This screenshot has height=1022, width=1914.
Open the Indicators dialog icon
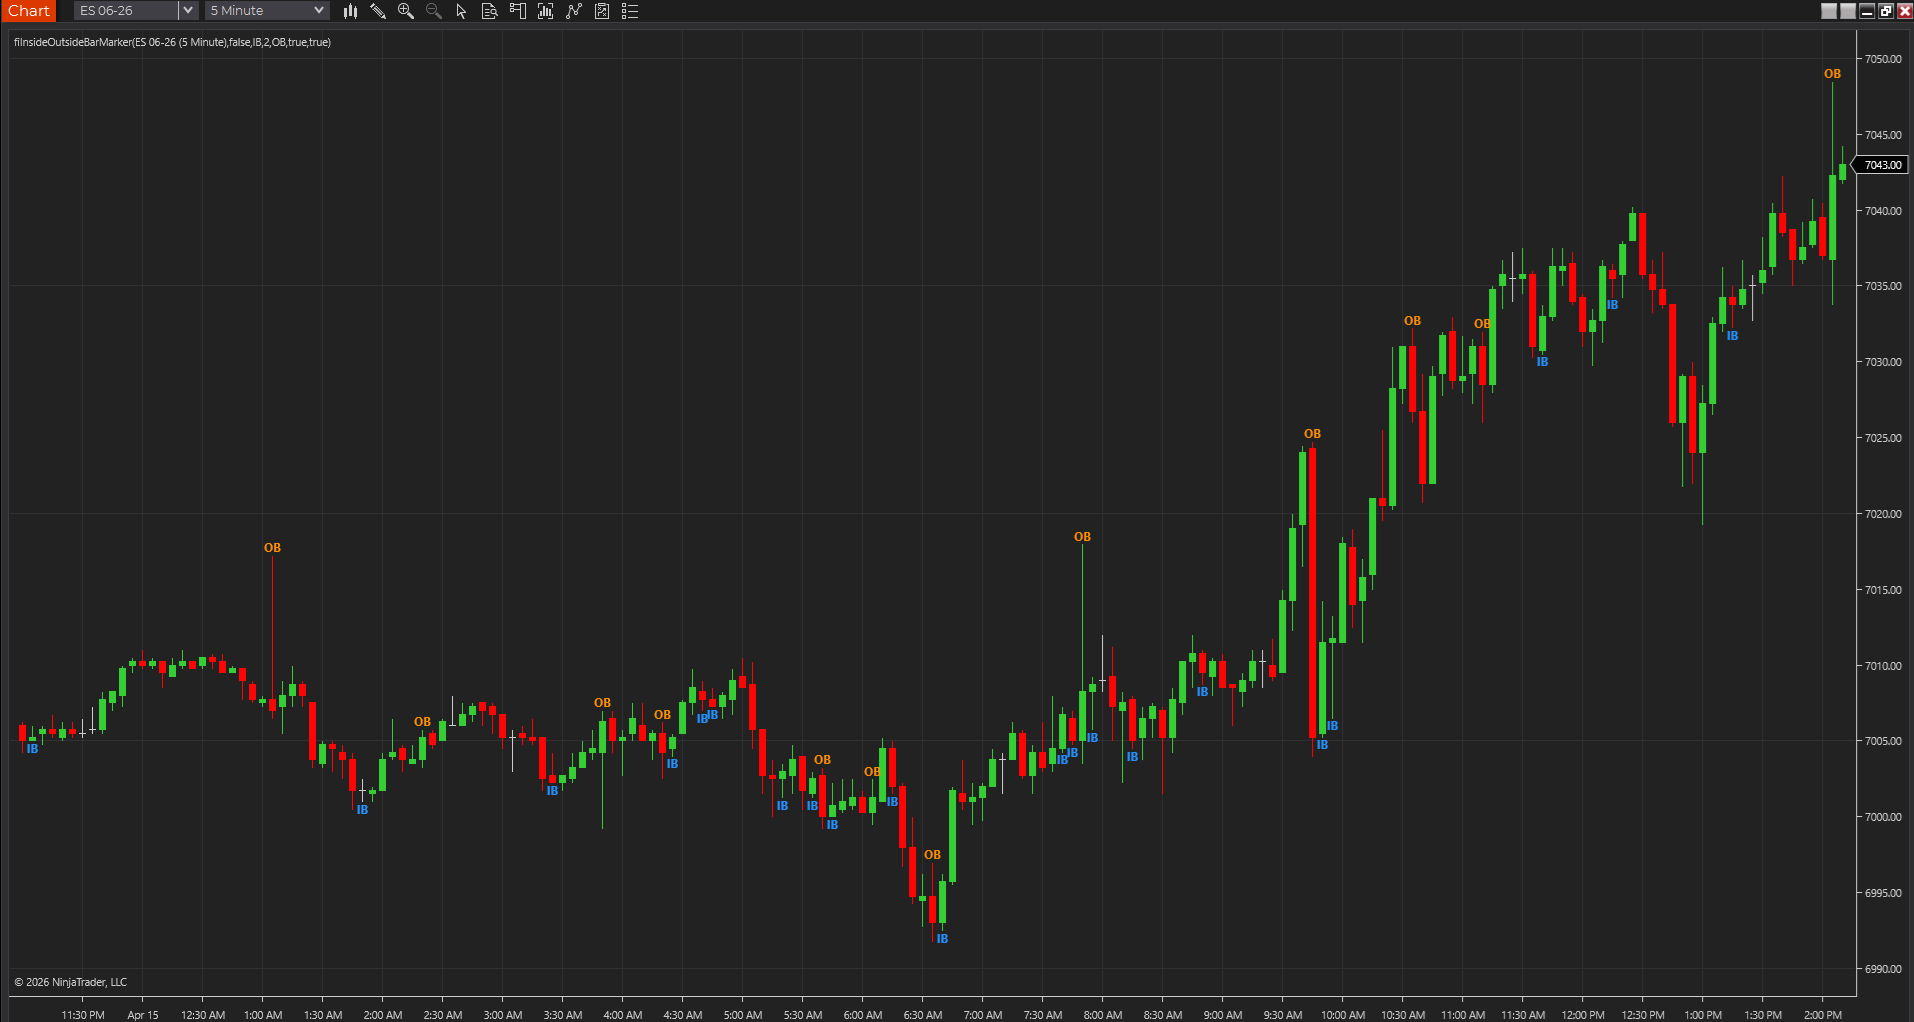click(545, 11)
